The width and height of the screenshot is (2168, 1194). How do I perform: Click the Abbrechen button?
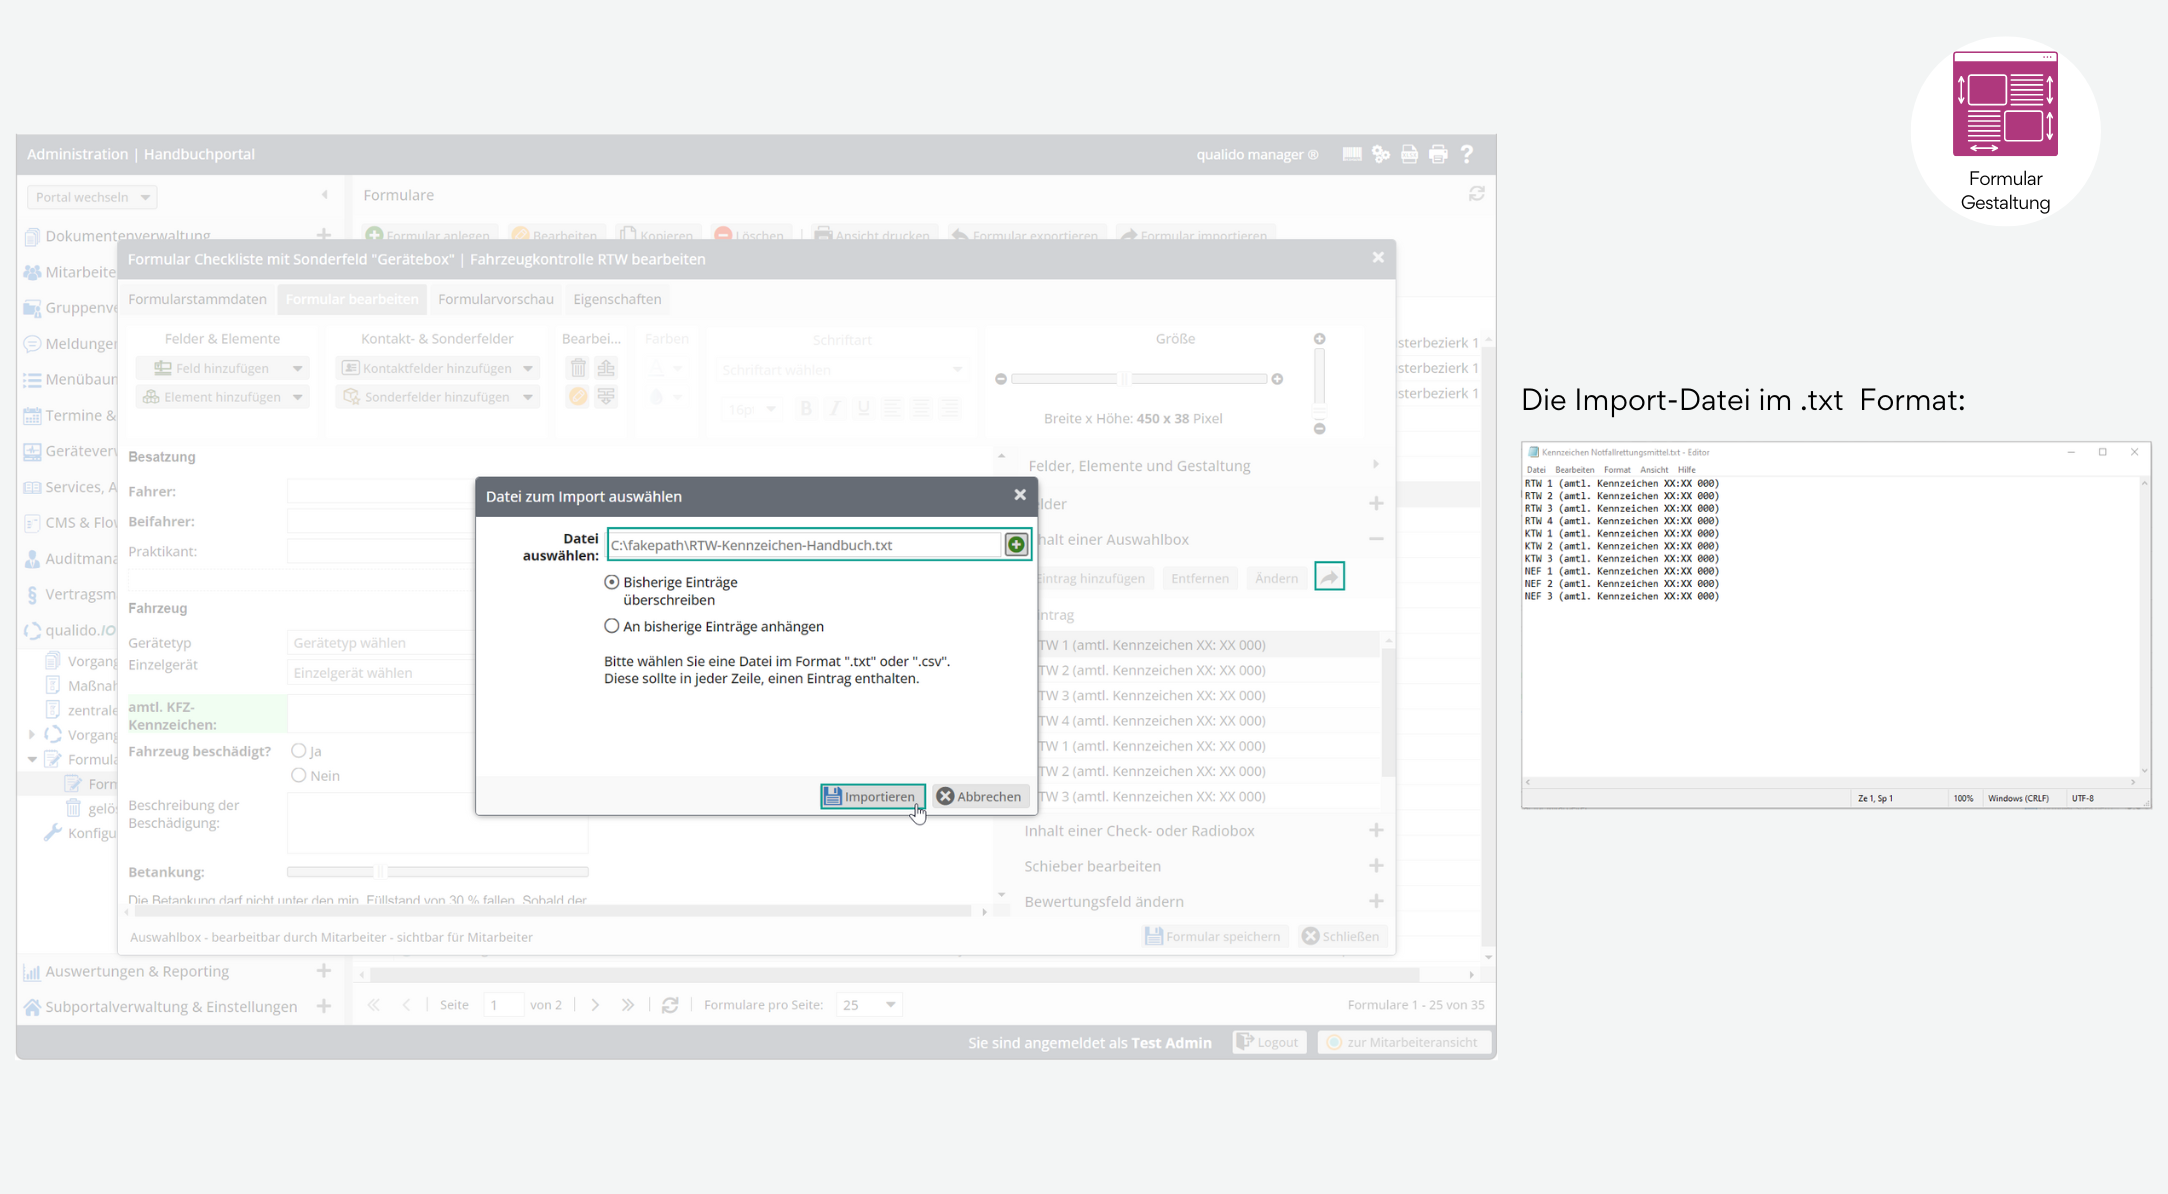click(x=980, y=797)
